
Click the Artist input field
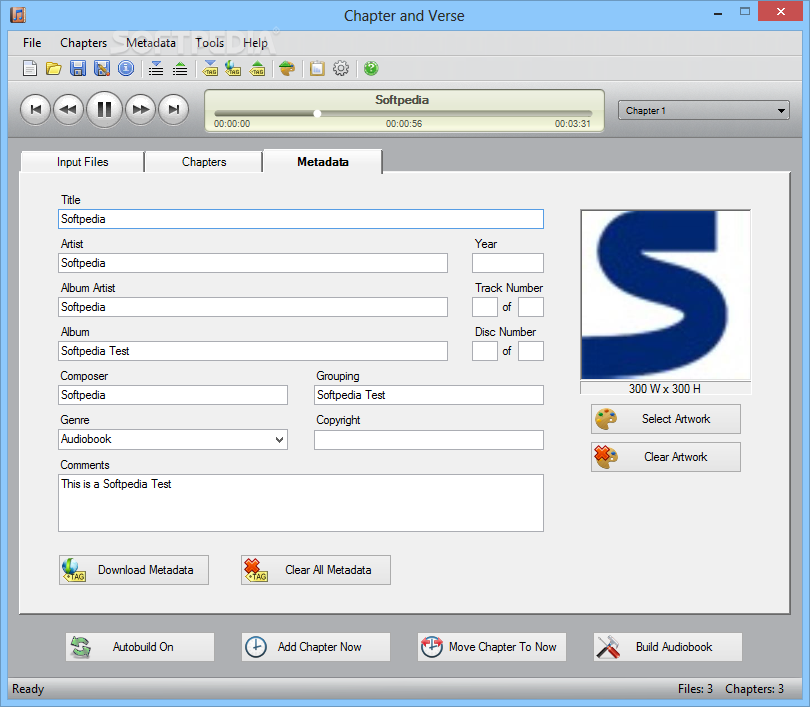coord(253,263)
